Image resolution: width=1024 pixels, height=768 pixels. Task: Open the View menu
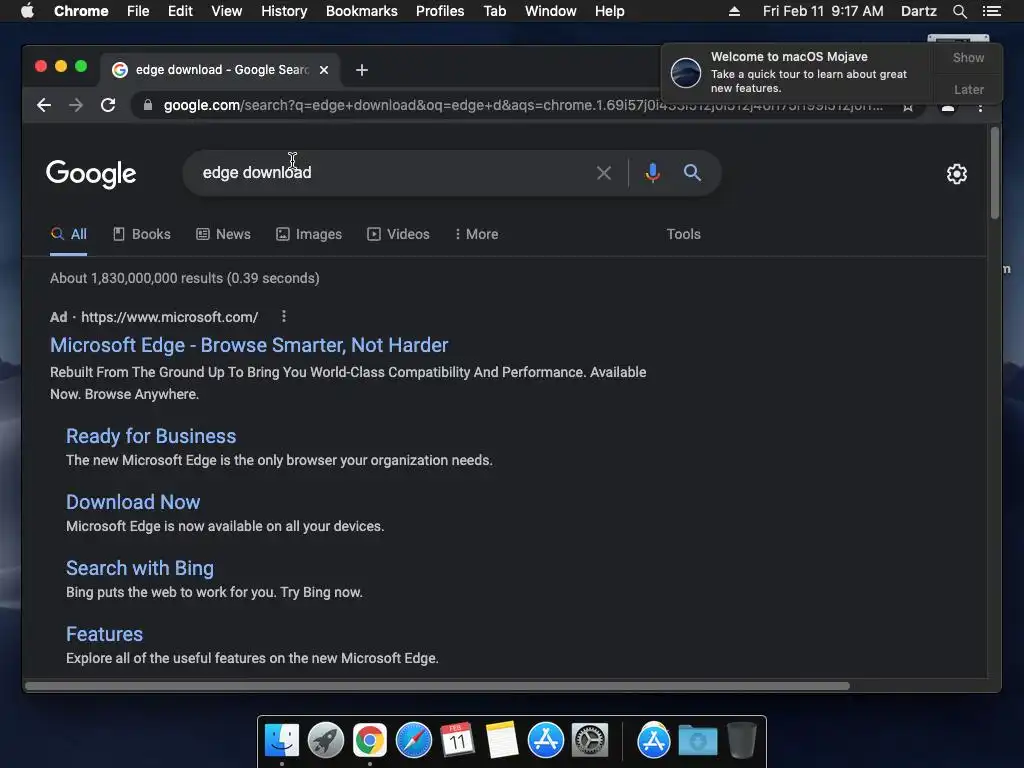pyautogui.click(x=227, y=11)
